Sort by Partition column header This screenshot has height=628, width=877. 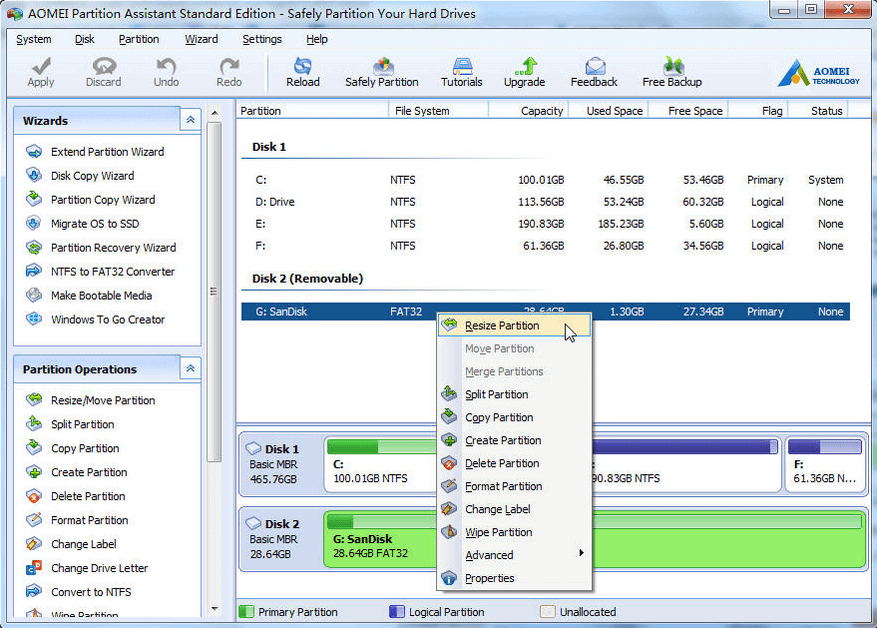point(313,111)
